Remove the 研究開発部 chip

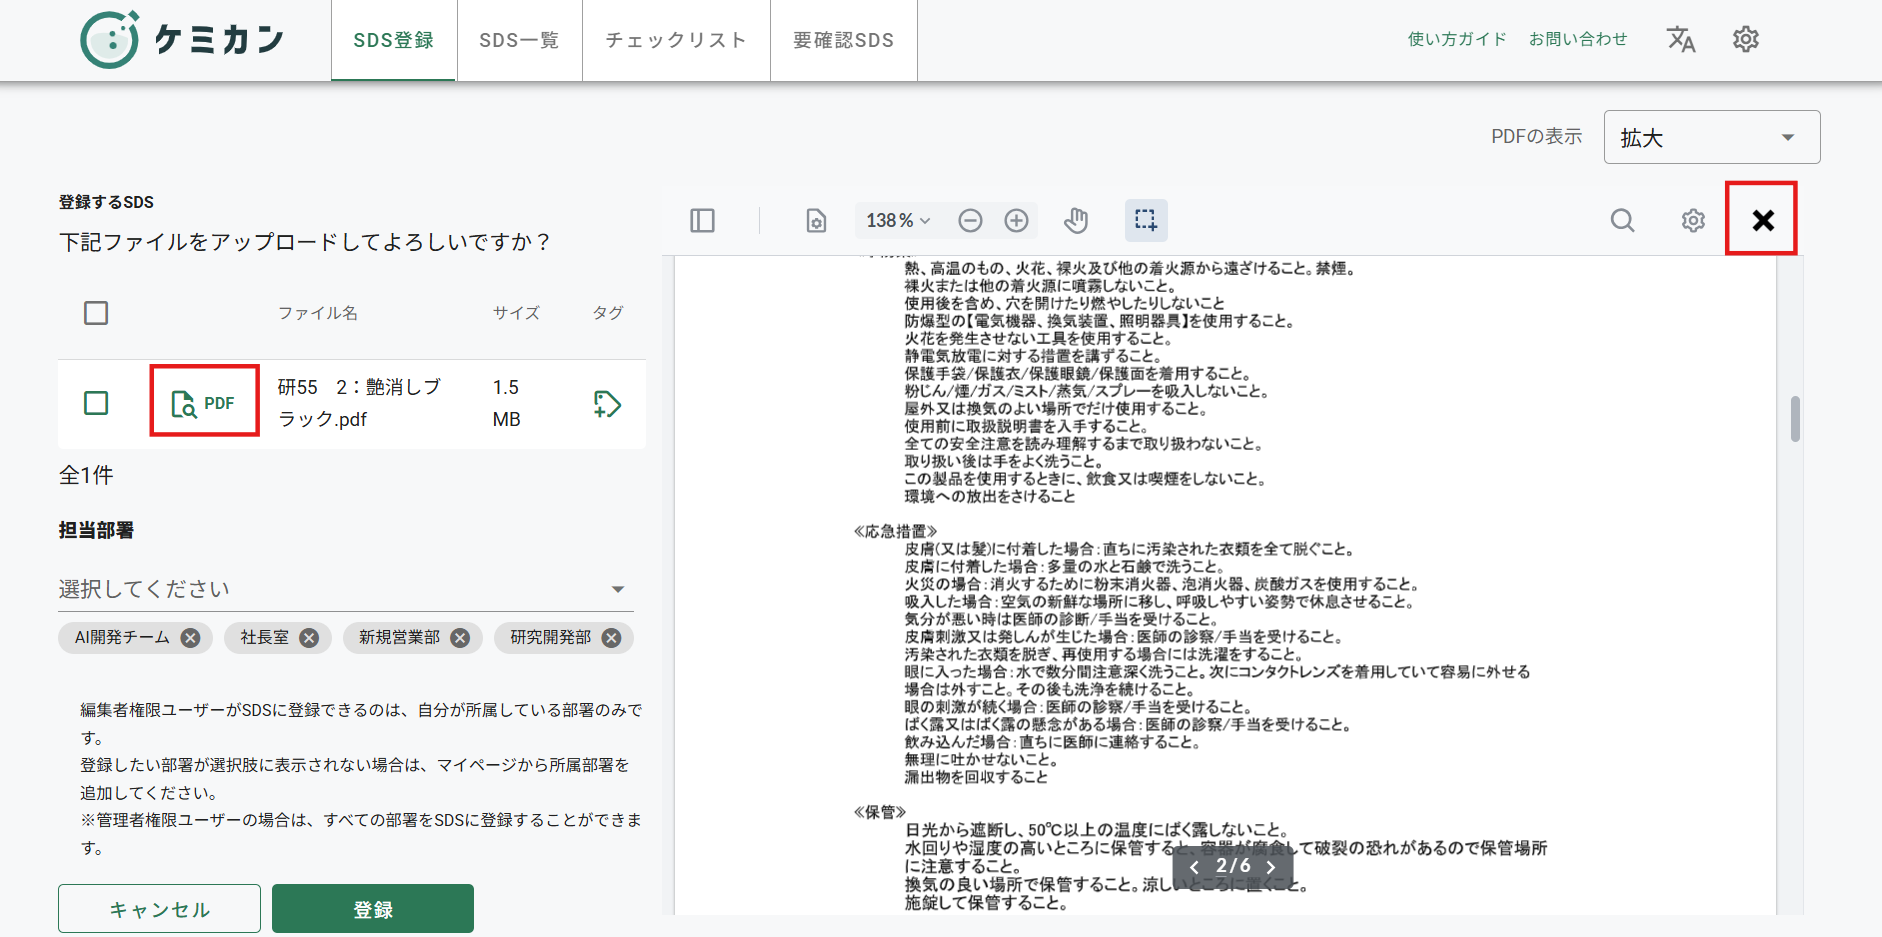coord(611,638)
